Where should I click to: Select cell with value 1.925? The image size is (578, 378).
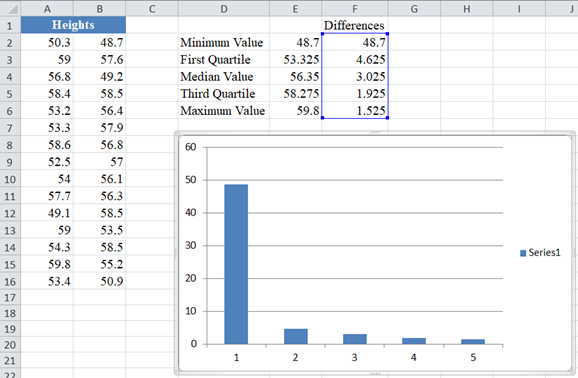(x=355, y=94)
